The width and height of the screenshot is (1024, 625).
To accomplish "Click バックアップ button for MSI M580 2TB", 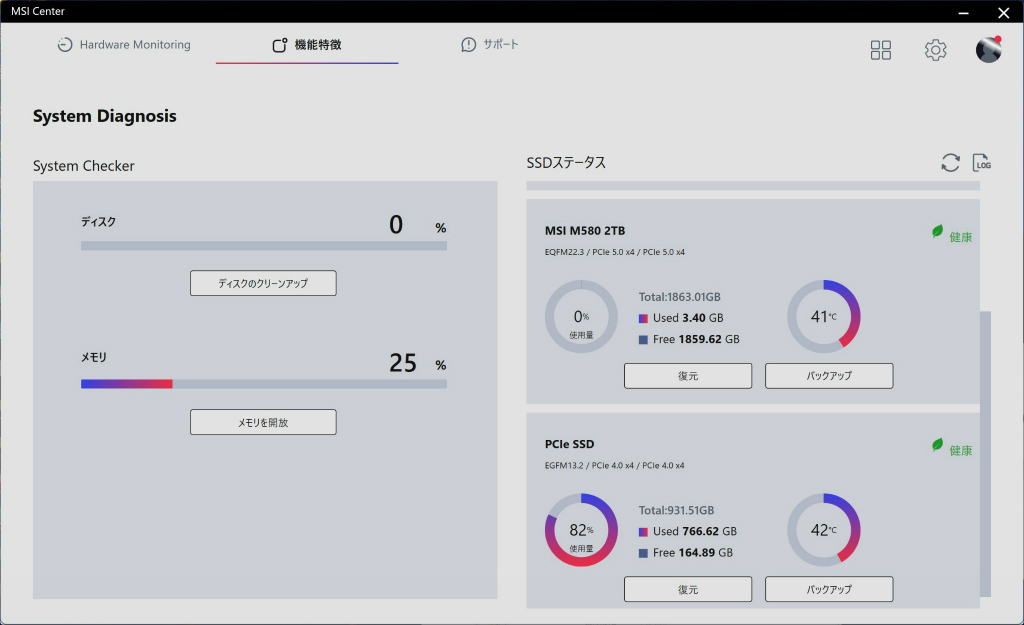I will 829,376.
